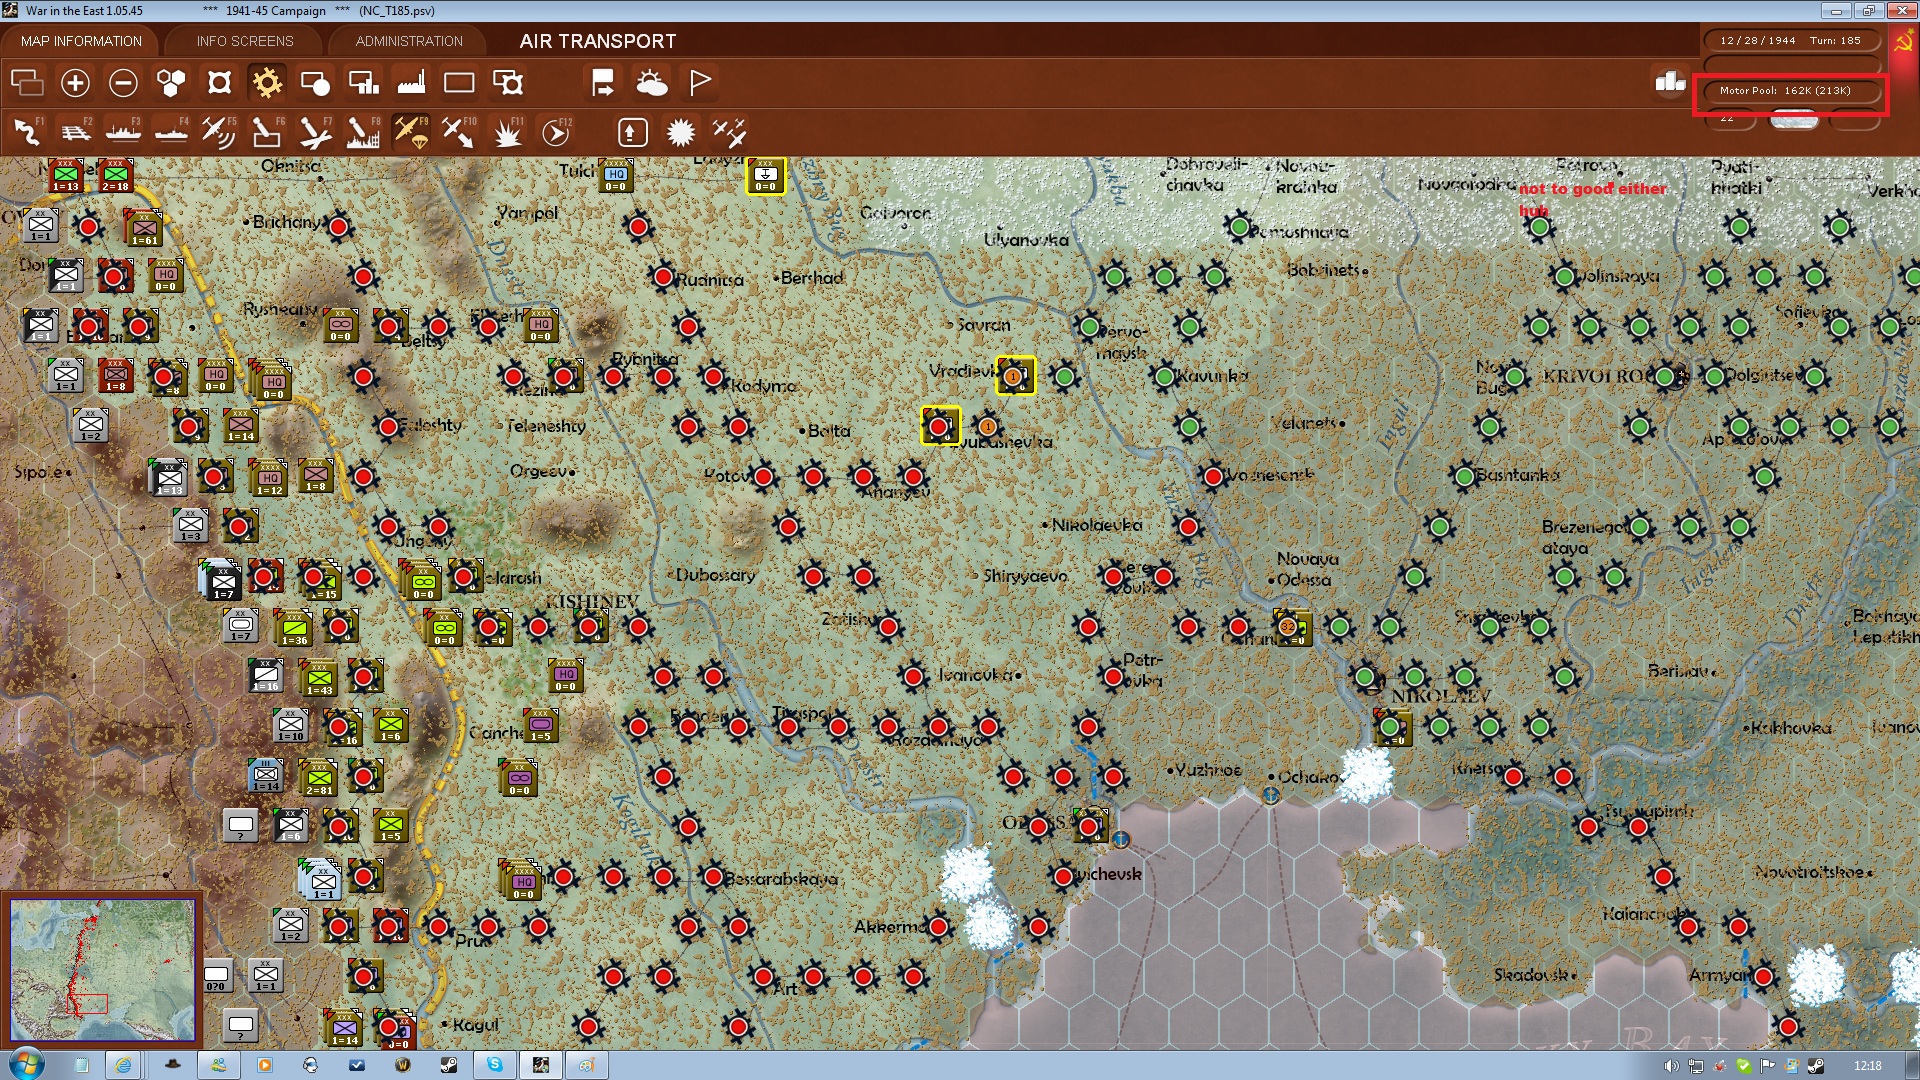Viewport: 1920px width, 1080px height.
Task: Select the yellow-highlighted unit counter near Tulchin
Action: 765,174
